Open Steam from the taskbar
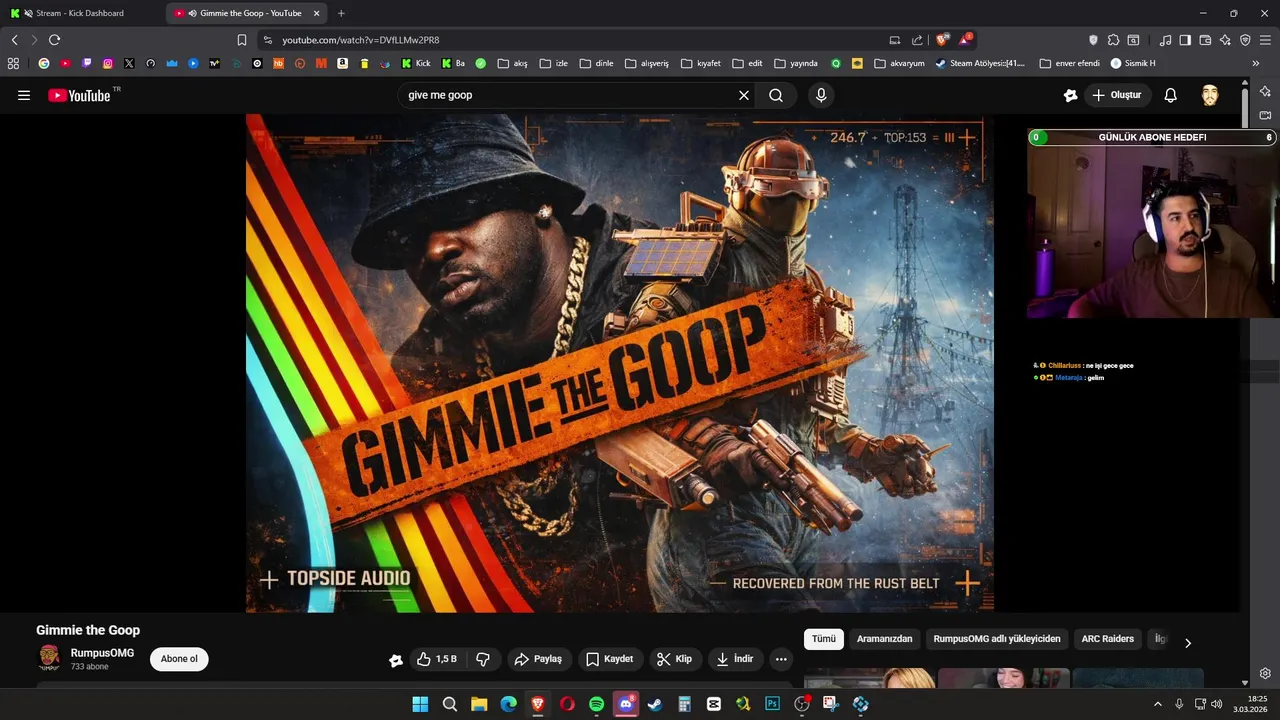The image size is (1280, 720). click(x=655, y=704)
